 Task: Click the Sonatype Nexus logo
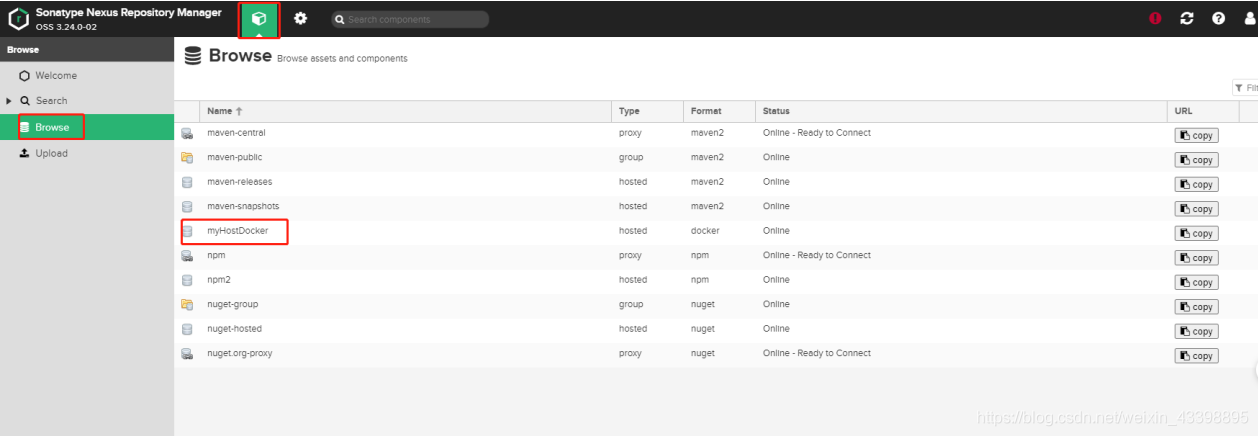(x=19, y=19)
